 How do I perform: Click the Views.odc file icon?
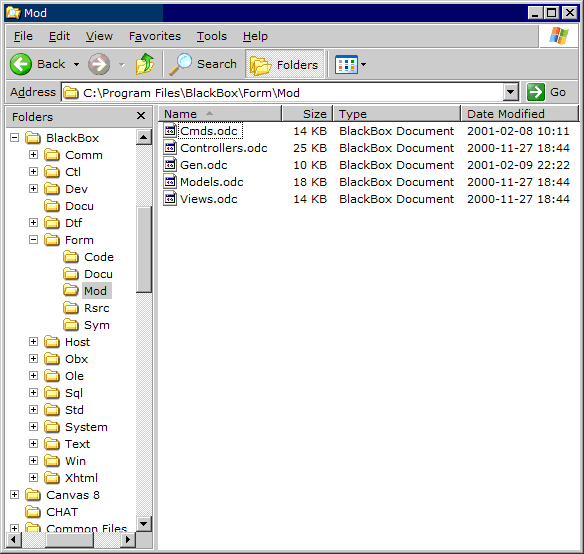coord(170,199)
